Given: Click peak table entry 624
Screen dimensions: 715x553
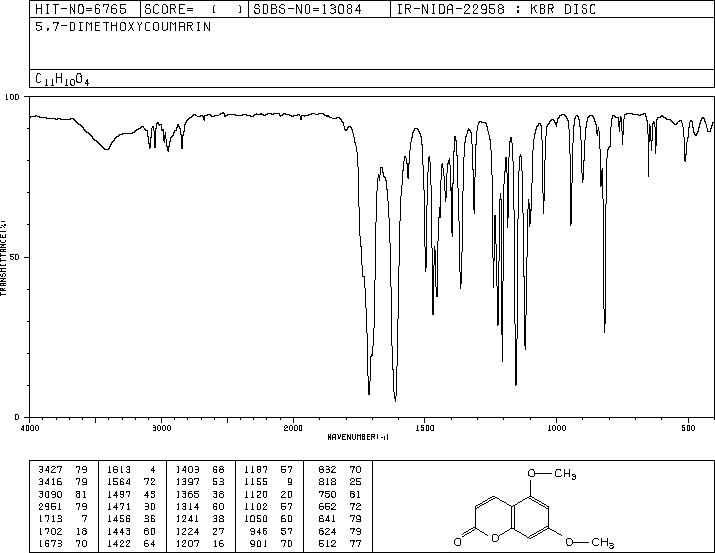Looking at the screenshot, I should coord(327,531).
